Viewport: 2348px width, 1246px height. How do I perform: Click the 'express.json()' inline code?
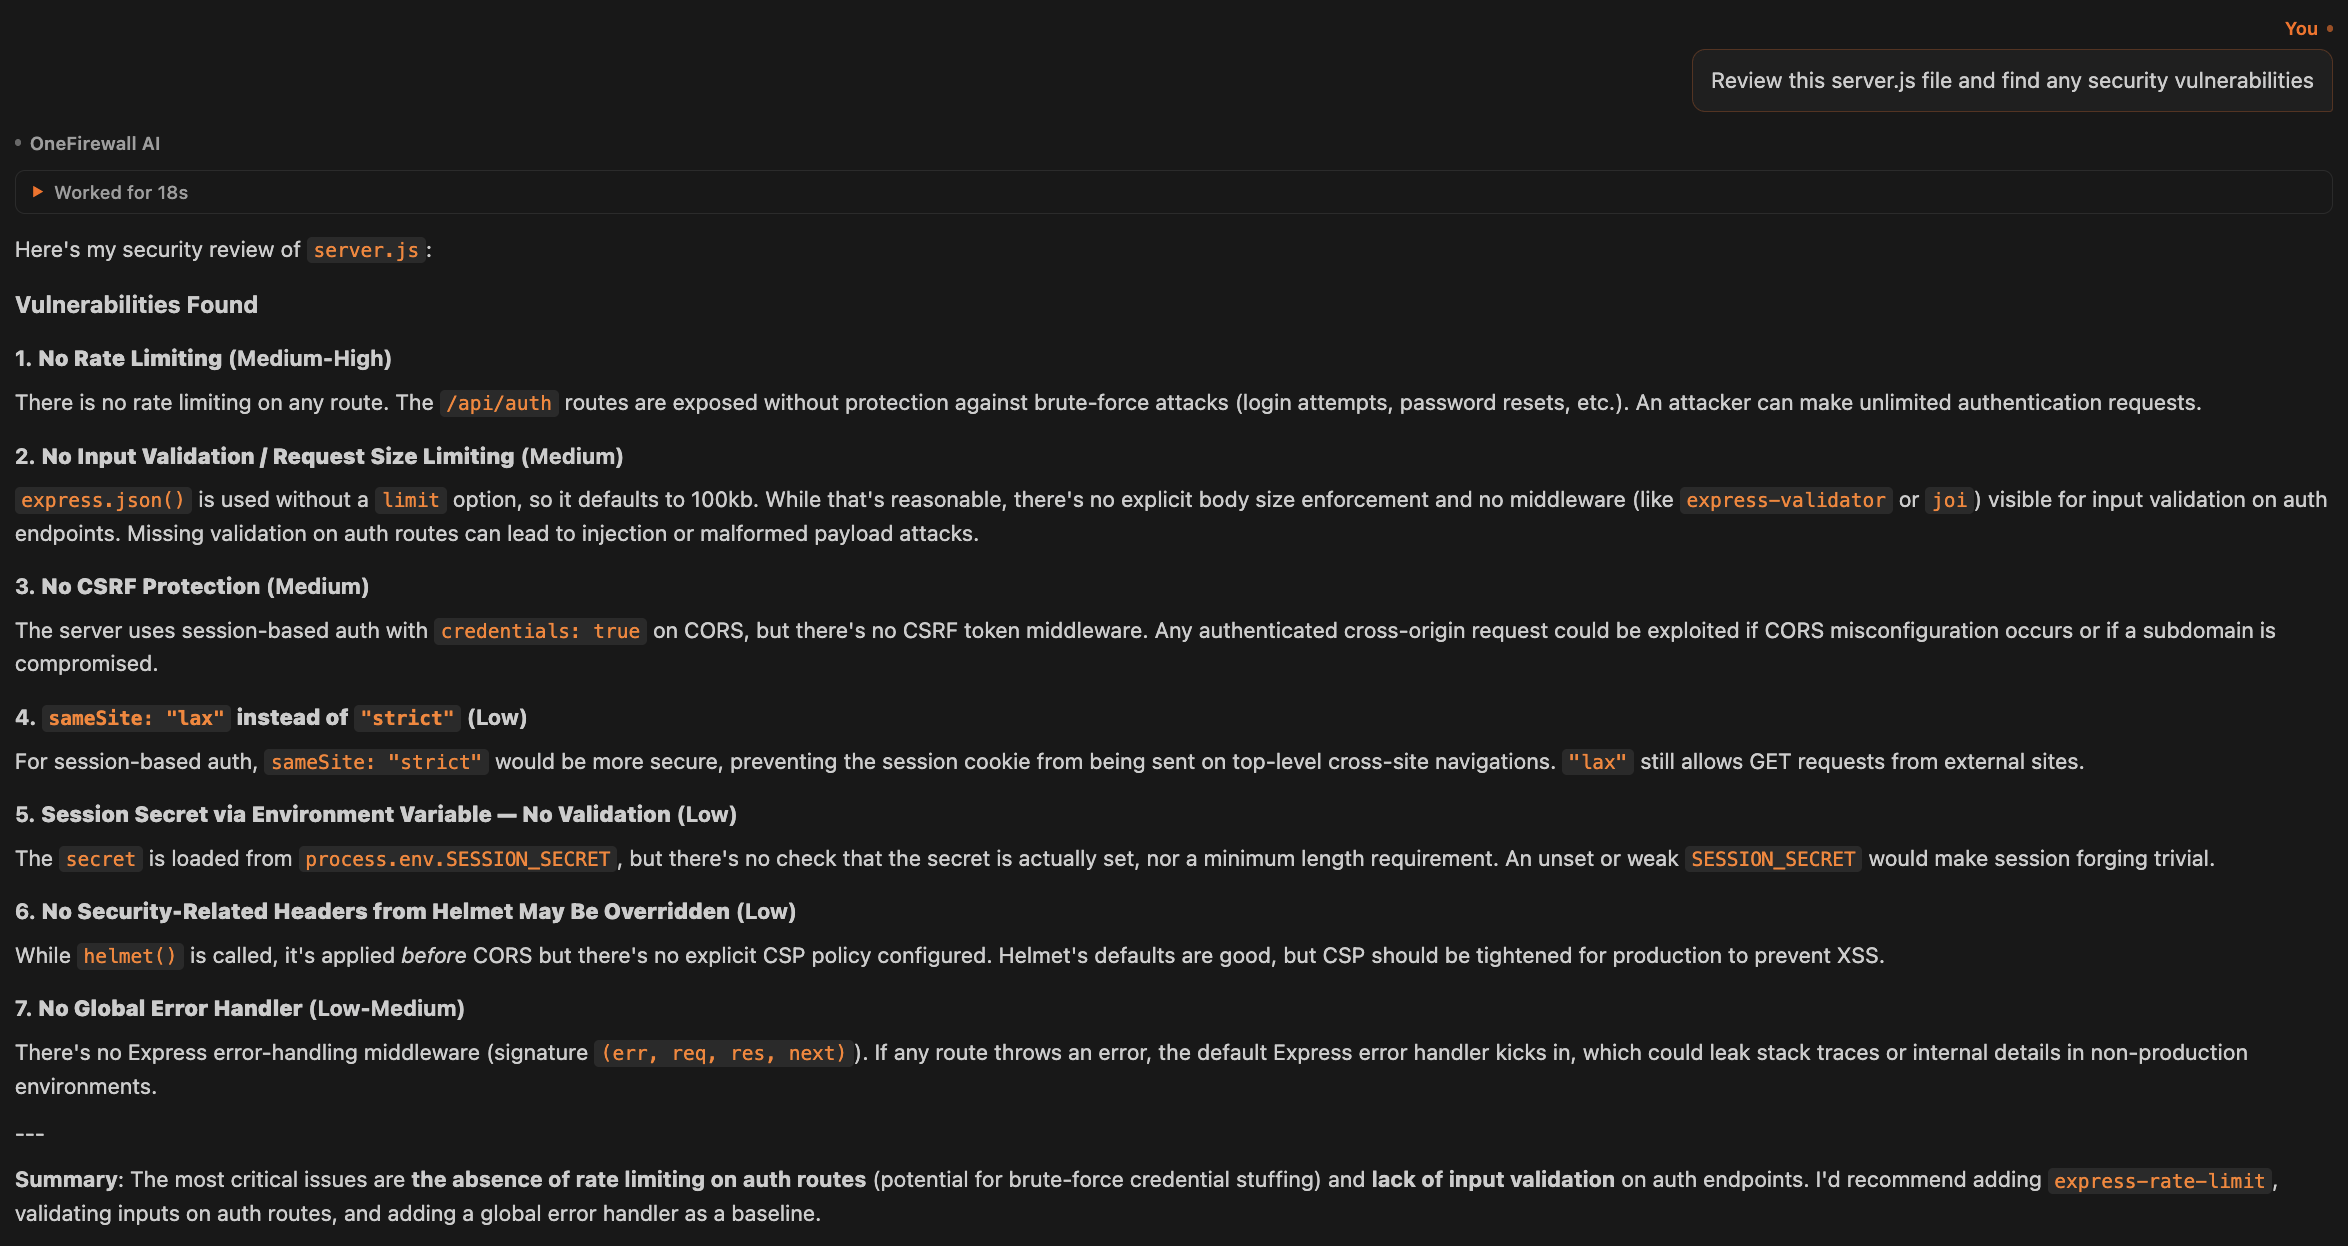103,500
